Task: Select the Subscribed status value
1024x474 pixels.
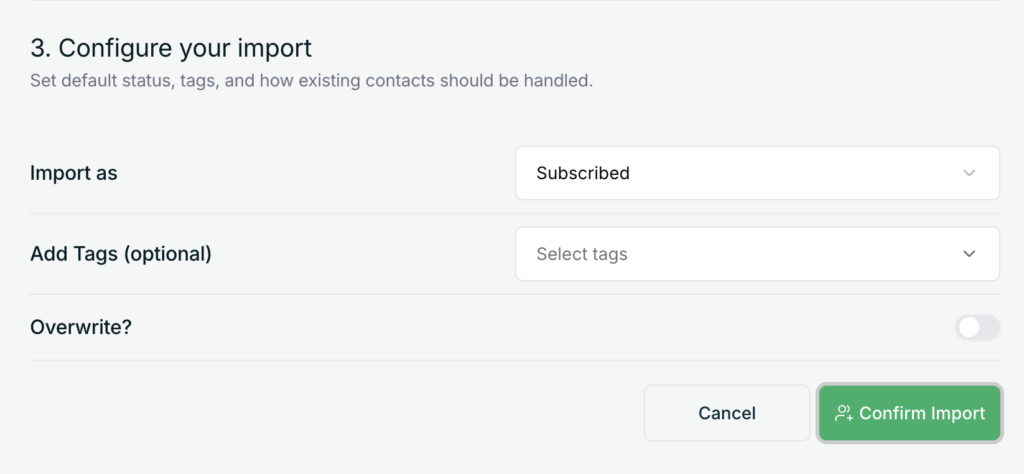Action: tap(583, 173)
